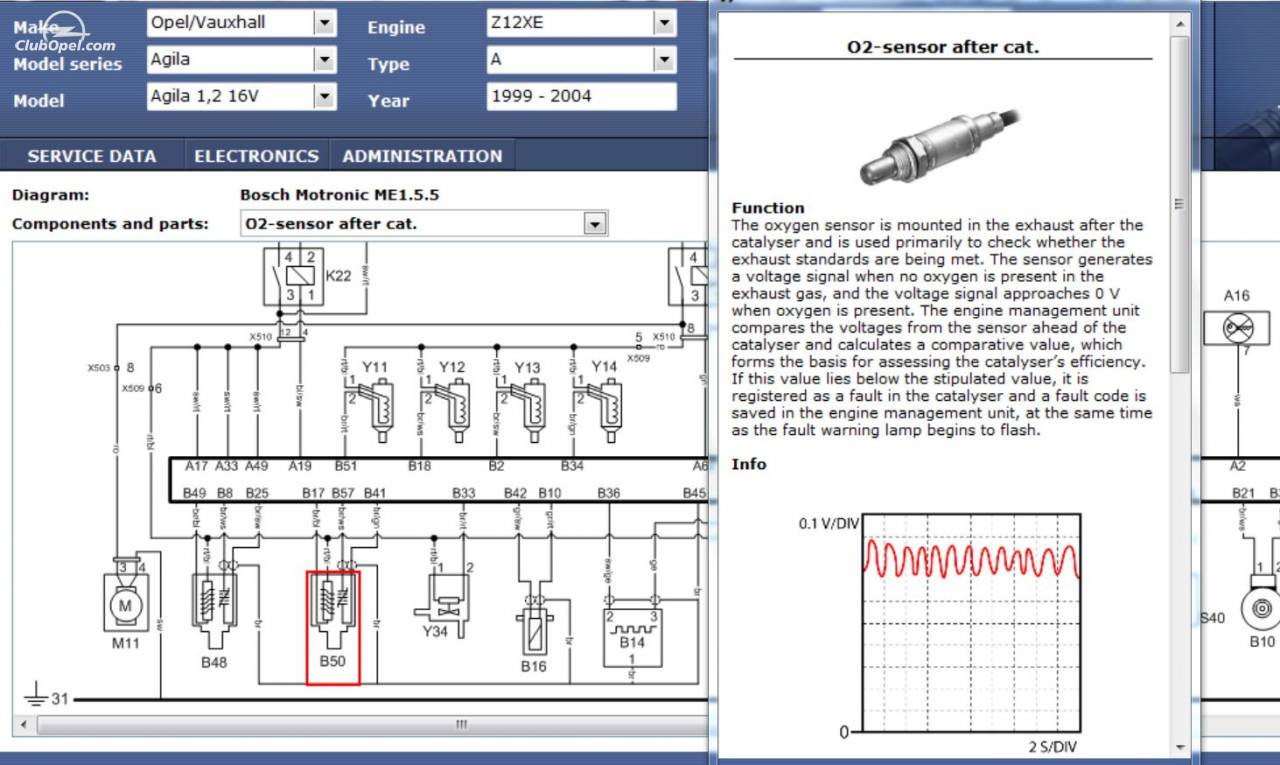The image size is (1280, 765).
Task: Open the Model dropdown arrow for Agila 1,2 16V
Action: tap(325, 96)
